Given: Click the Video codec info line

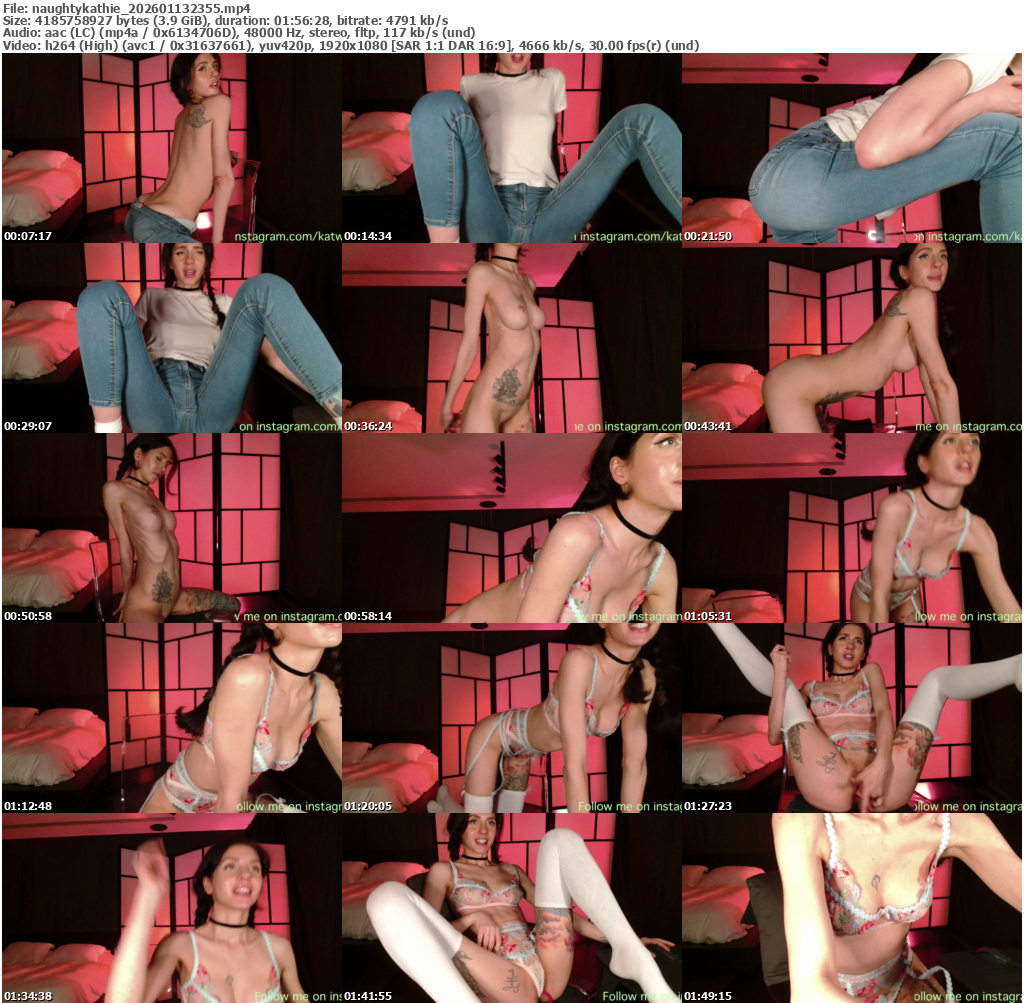Looking at the screenshot, I should [x=350, y=45].
